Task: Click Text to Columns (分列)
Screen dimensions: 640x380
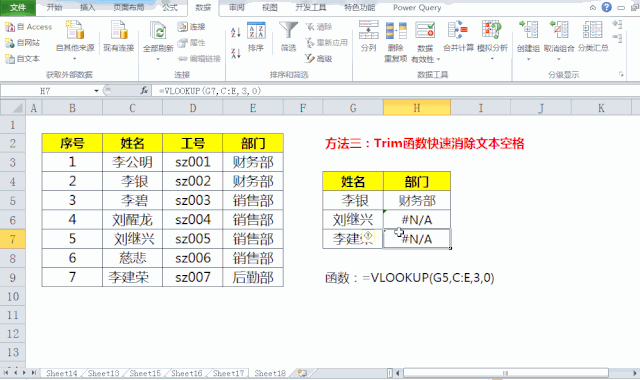Action: tap(369, 36)
